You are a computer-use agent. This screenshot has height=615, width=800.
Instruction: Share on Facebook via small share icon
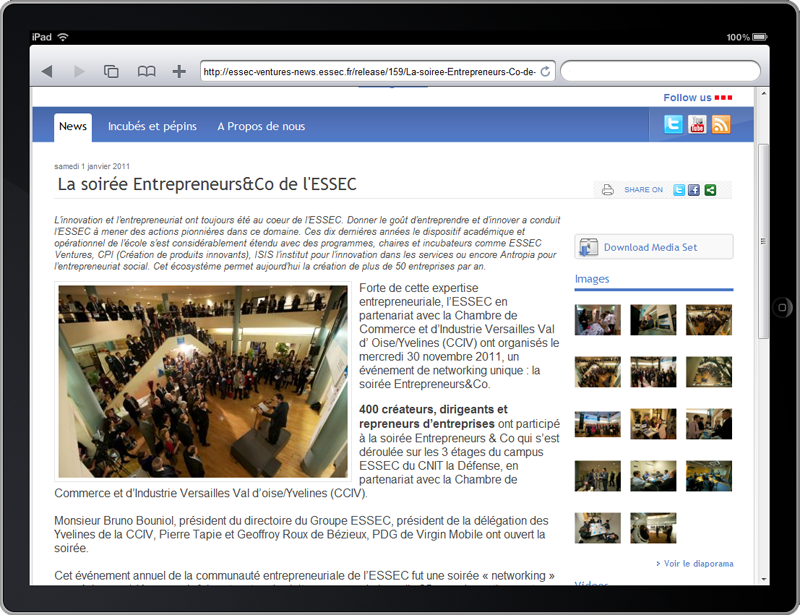click(694, 190)
